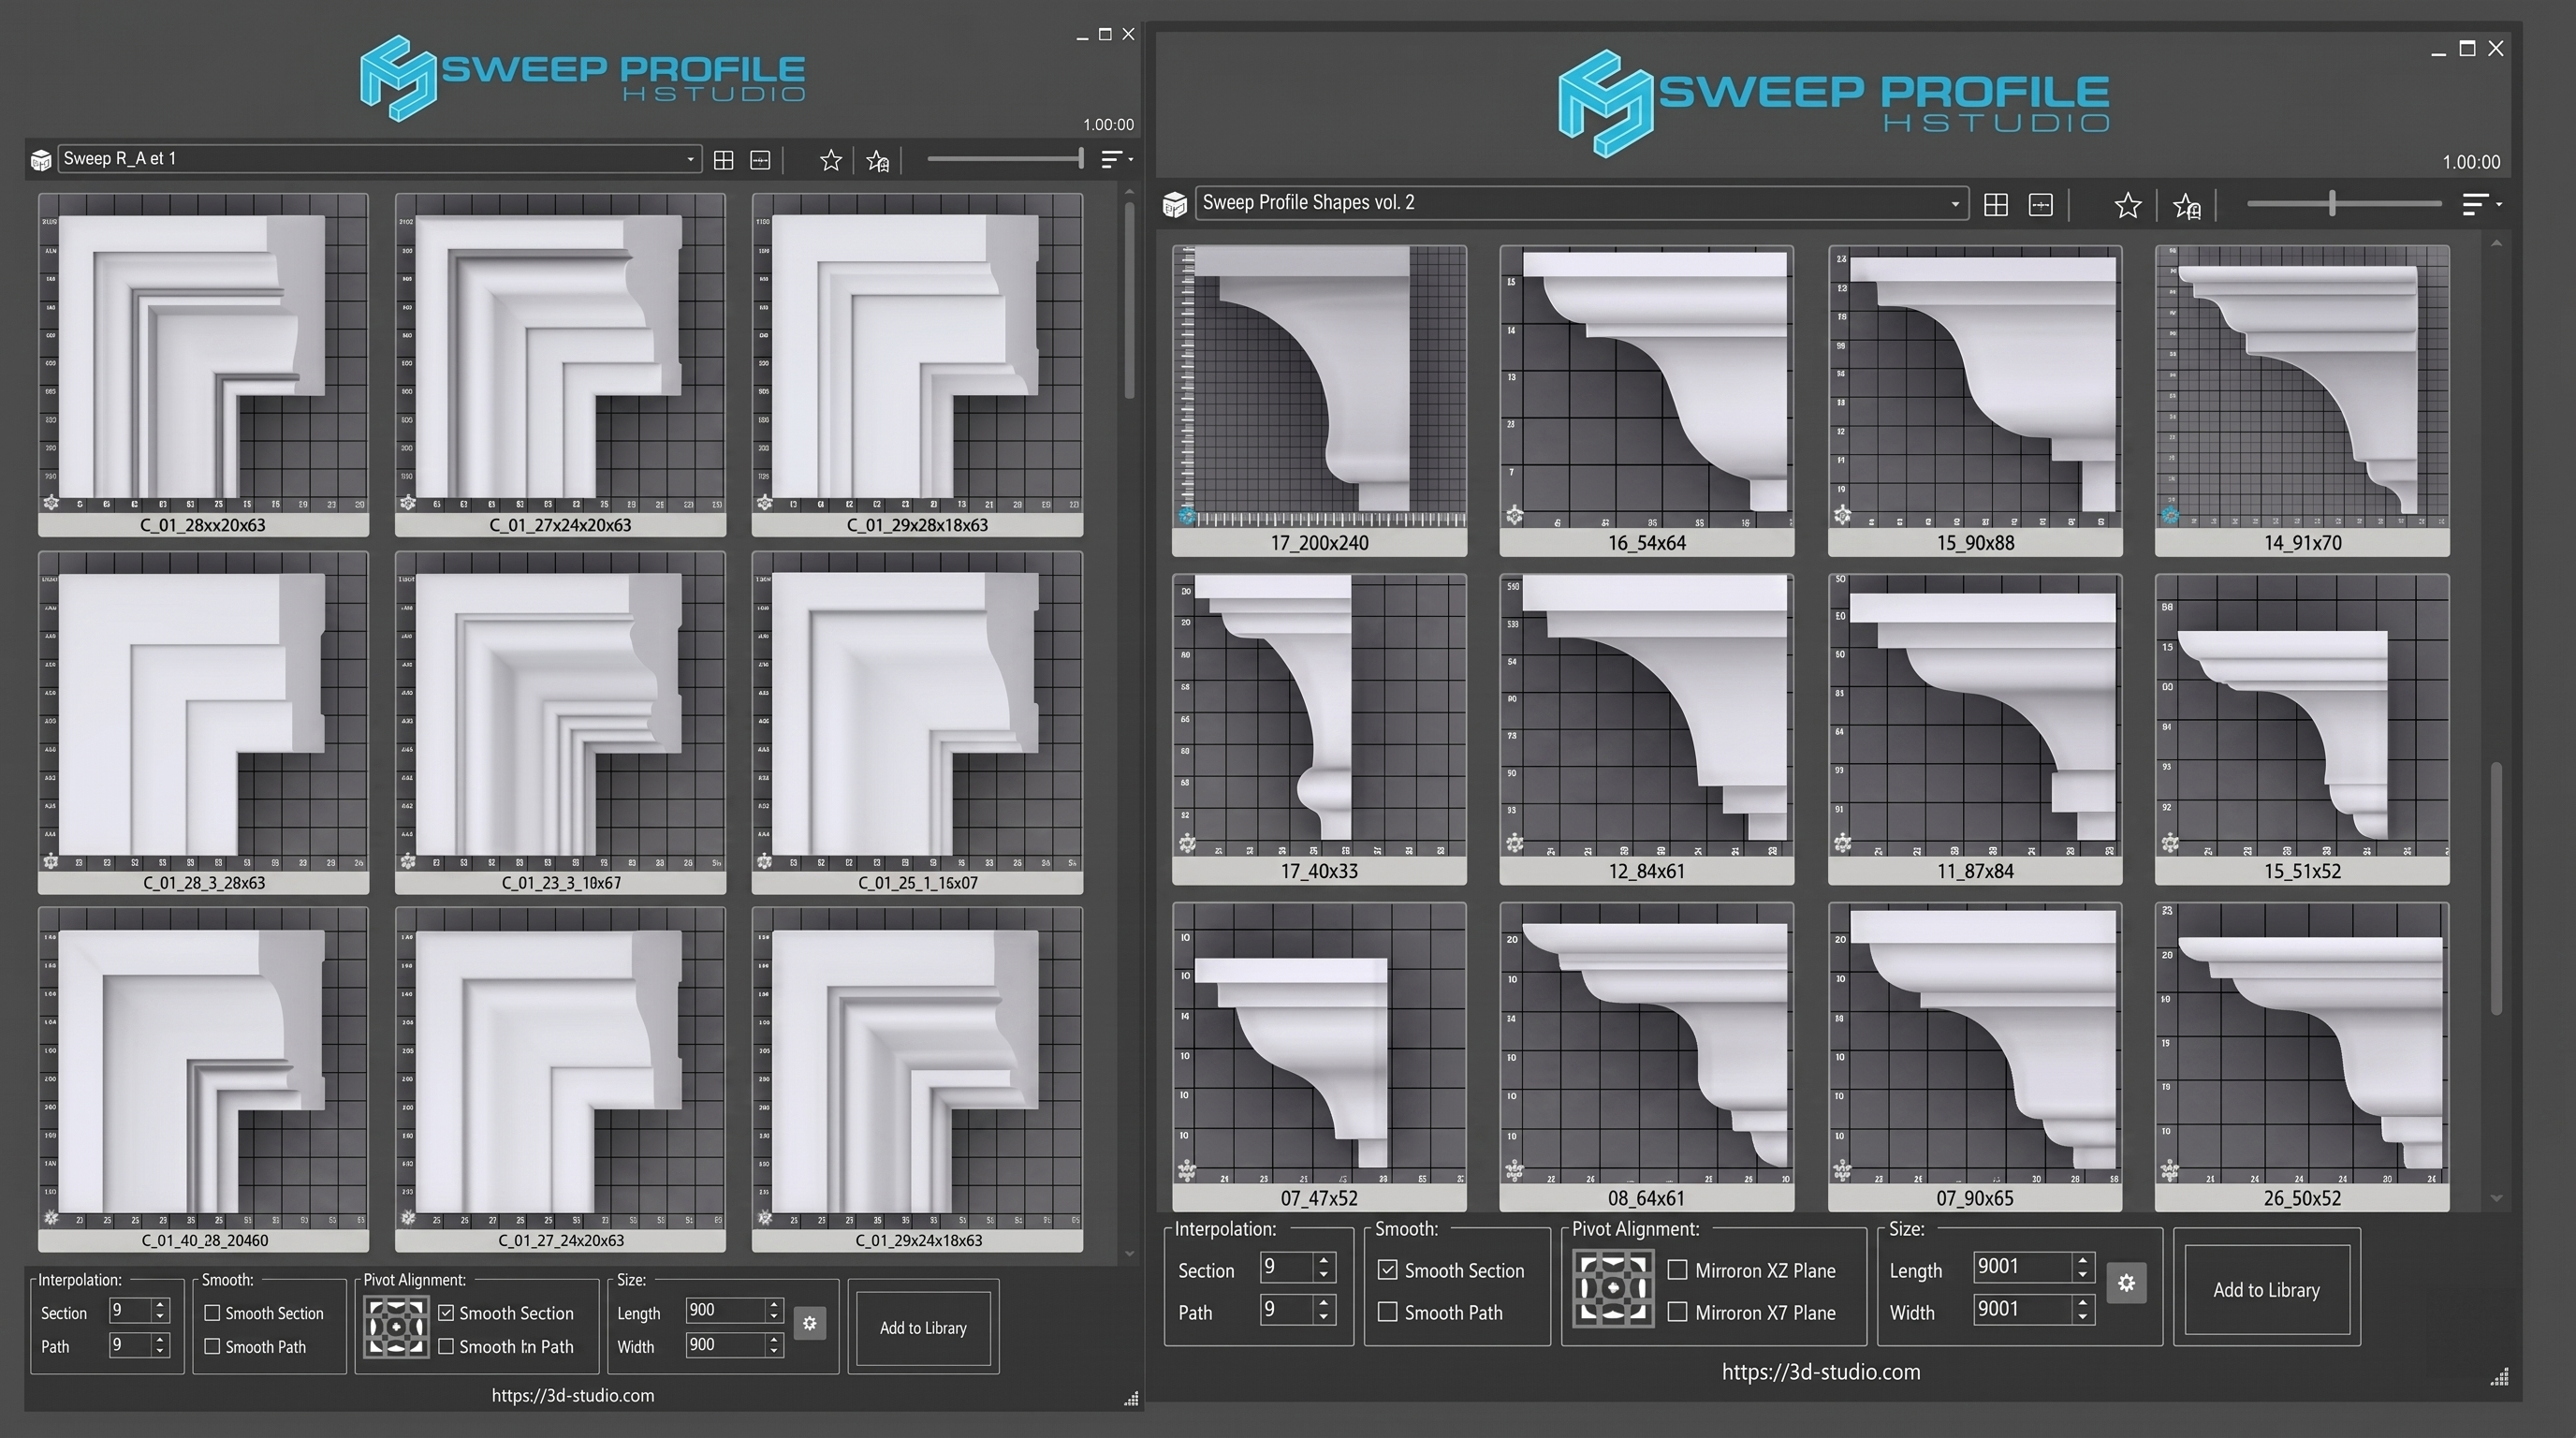Viewport: 2576px width, 1438px height.
Task: Click gear icon on C_01_28xx20x63 thumbnail
Action: coord(51,503)
